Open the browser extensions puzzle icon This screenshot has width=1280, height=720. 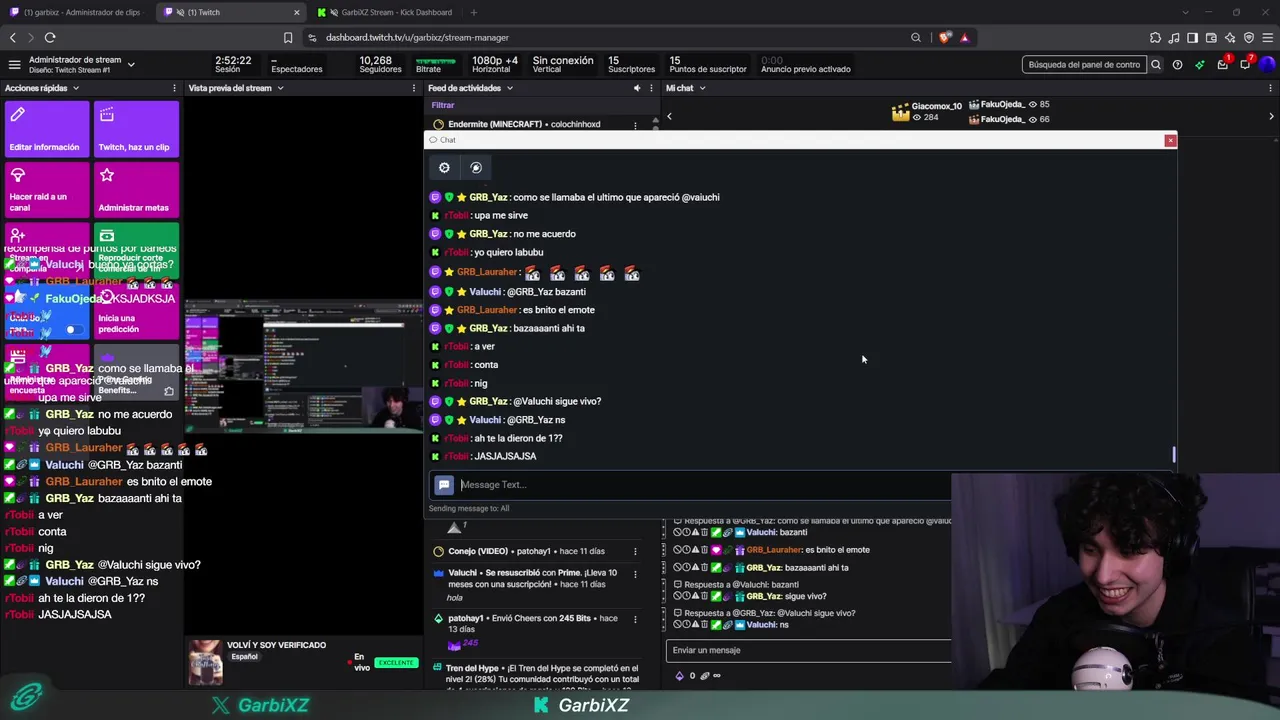(1155, 37)
